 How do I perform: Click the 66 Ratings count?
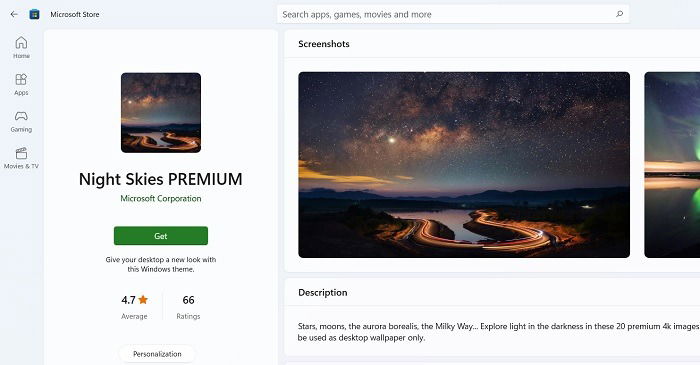[x=188, y=307]
